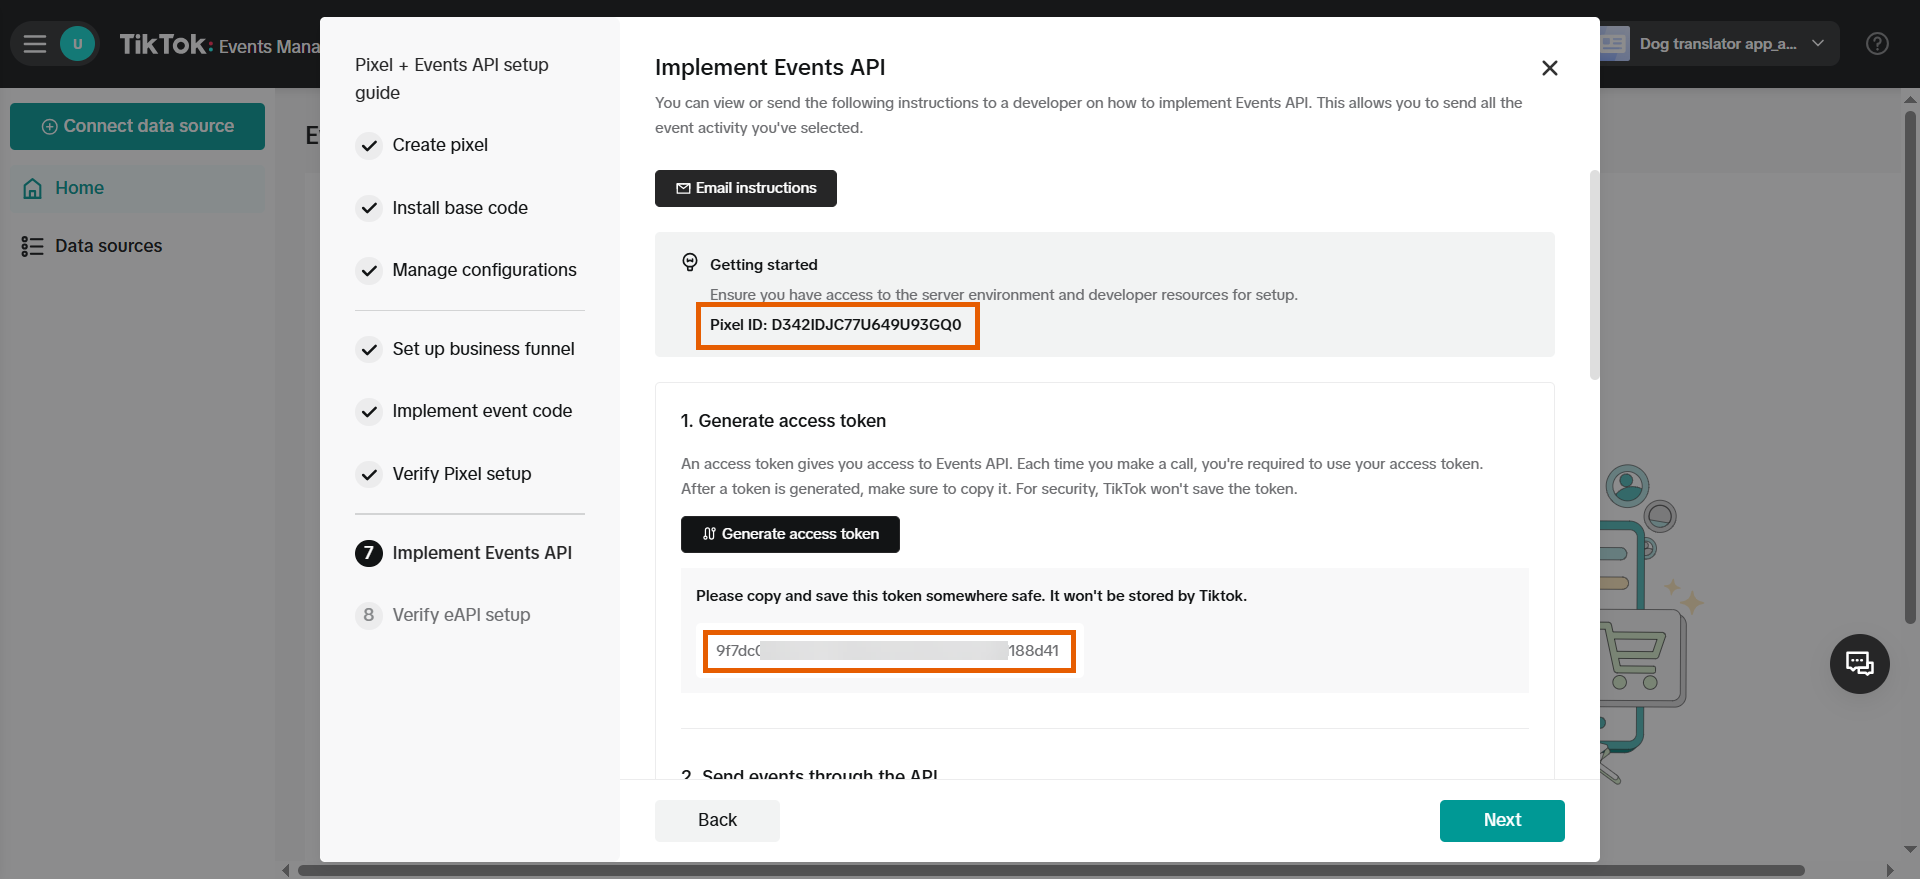
Task: Click Connect data source button
Action: pos(137,126)
